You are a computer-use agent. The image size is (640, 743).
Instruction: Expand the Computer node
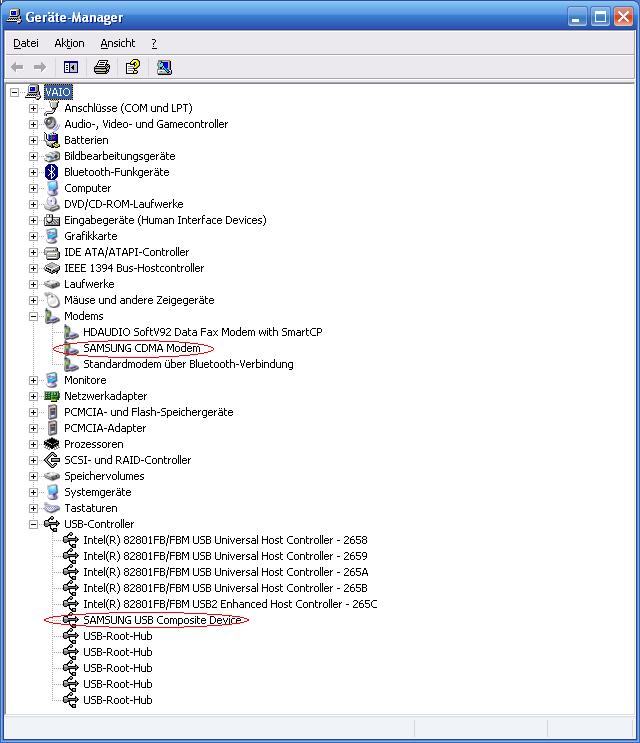(33, 188)
